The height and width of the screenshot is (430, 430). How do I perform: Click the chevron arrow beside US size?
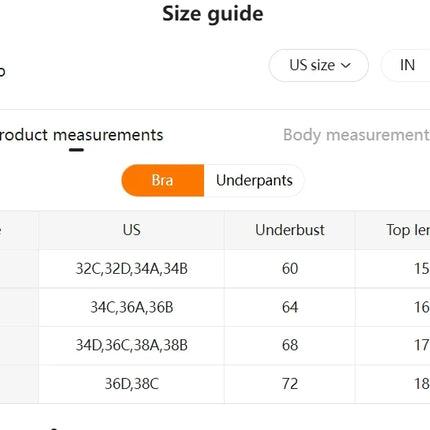coord(346,65)
